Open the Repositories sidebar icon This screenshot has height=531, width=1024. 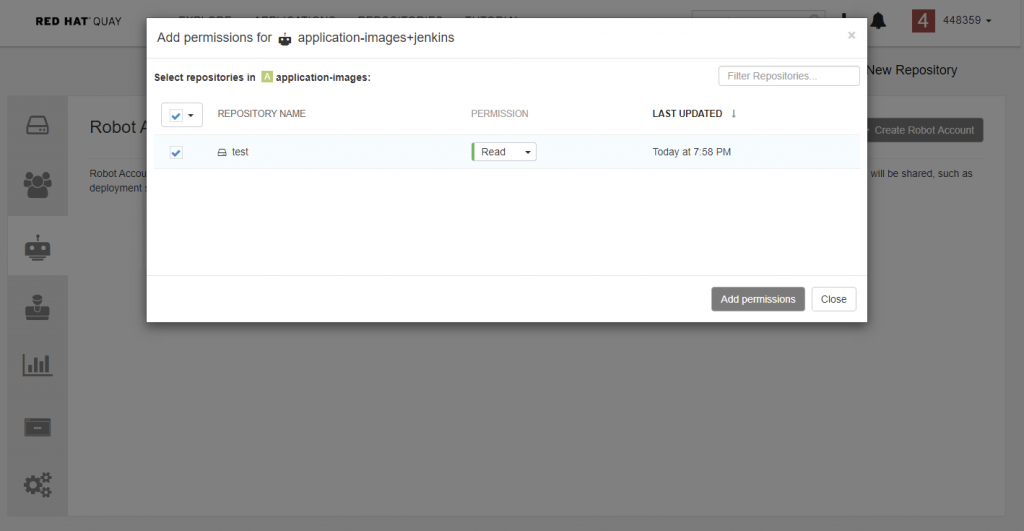[x=37, y=125]
